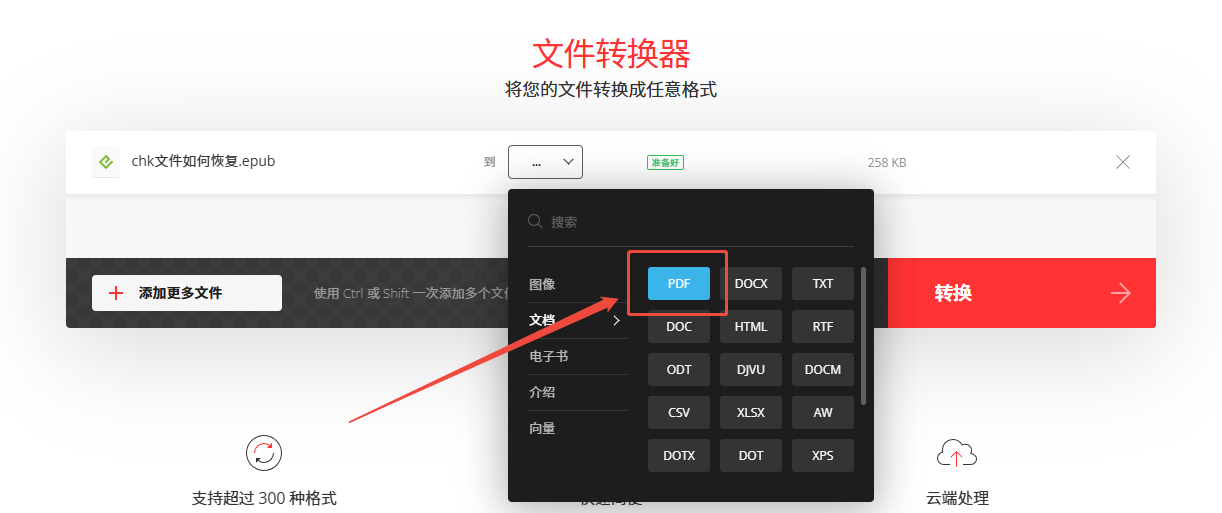Click the 添加更多文件 button
This screenshot has height=513, width=1222.
point(187,293)
